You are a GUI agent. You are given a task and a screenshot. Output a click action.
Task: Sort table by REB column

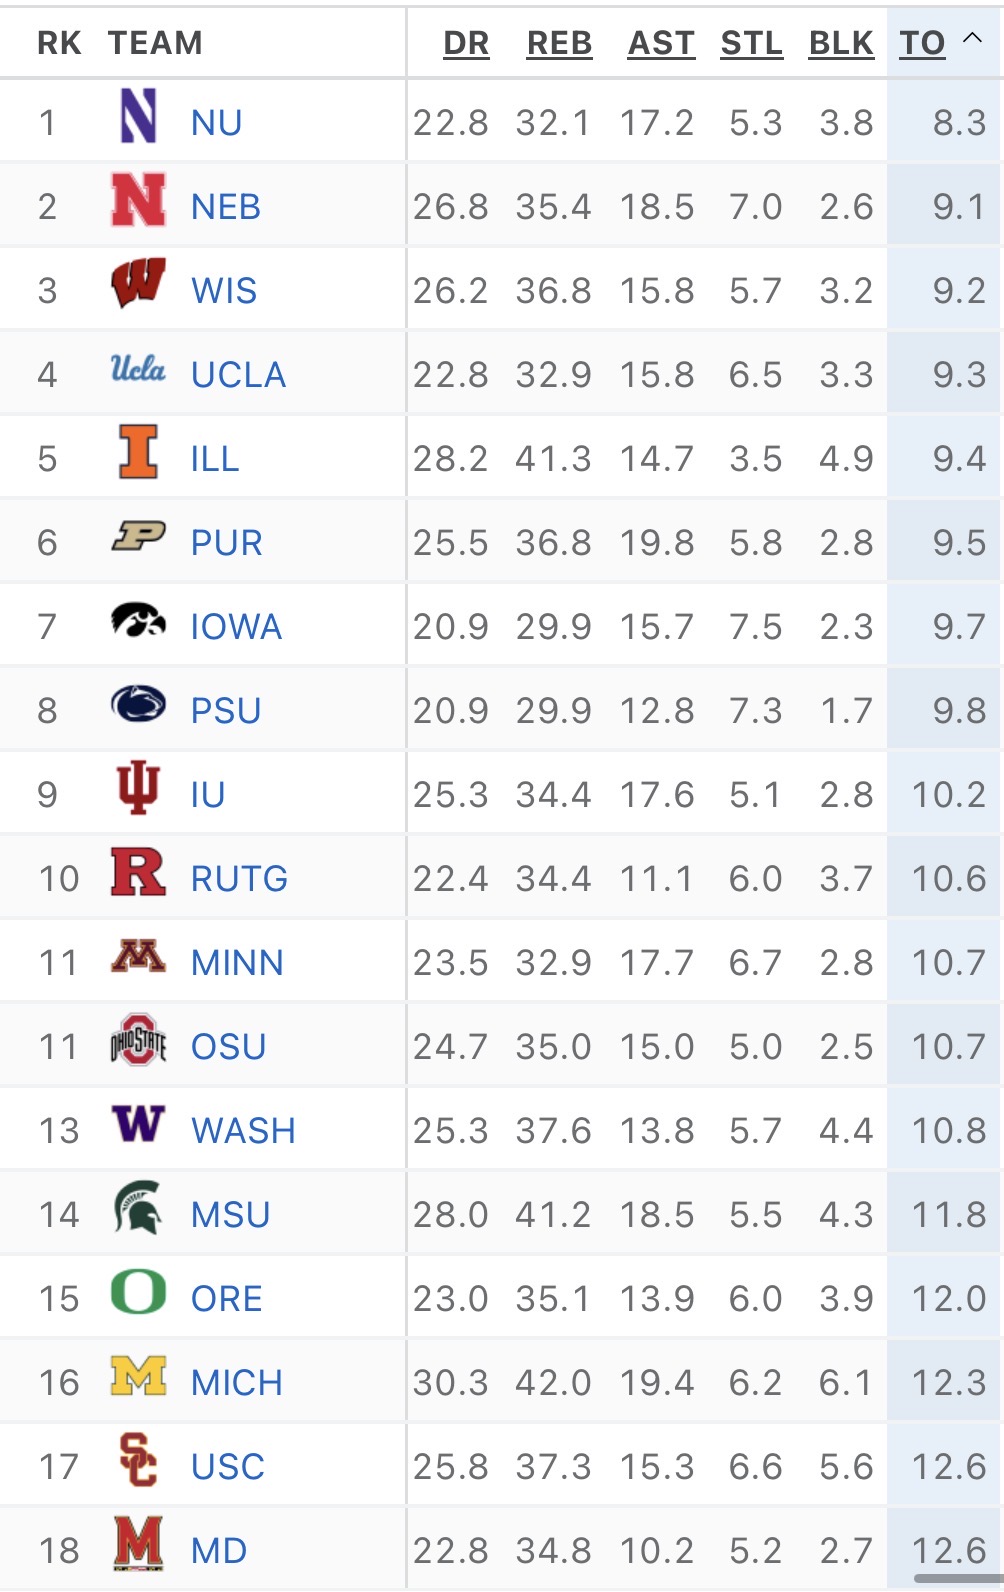tap(559, 43)
